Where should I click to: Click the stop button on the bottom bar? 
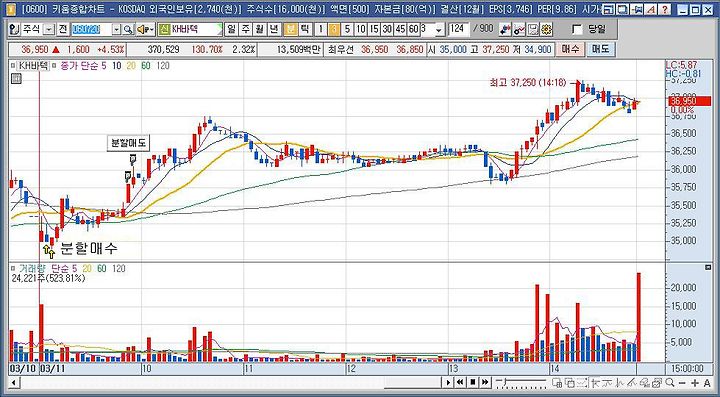pos(473,382)
